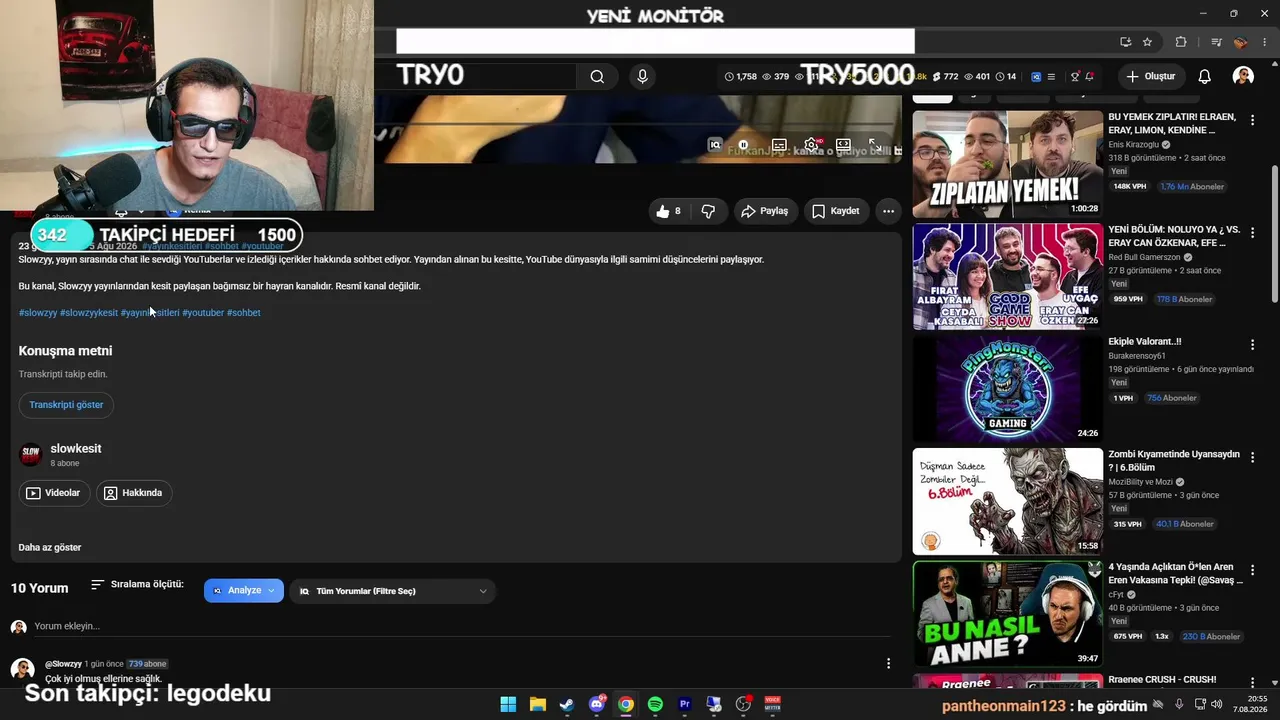Bookmark this page with the star icon
The width and height of the screenshot is (1280, 720).
[1147, 42]
